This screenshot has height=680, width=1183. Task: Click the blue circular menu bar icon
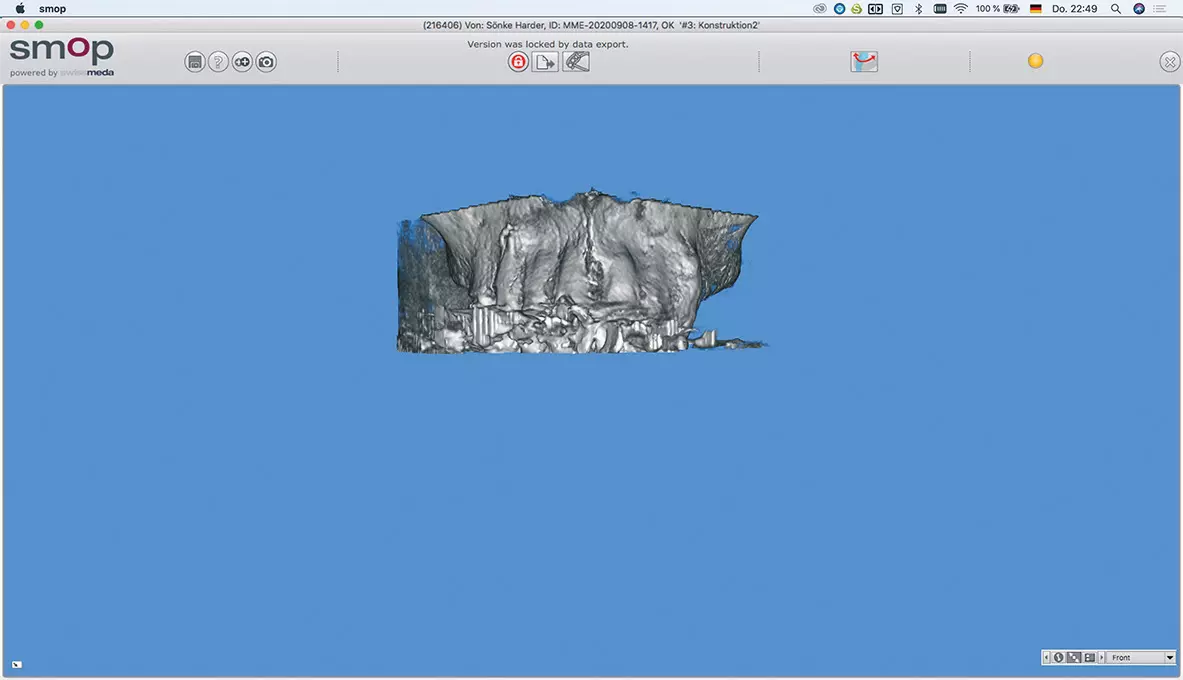[x=839, y=9]
